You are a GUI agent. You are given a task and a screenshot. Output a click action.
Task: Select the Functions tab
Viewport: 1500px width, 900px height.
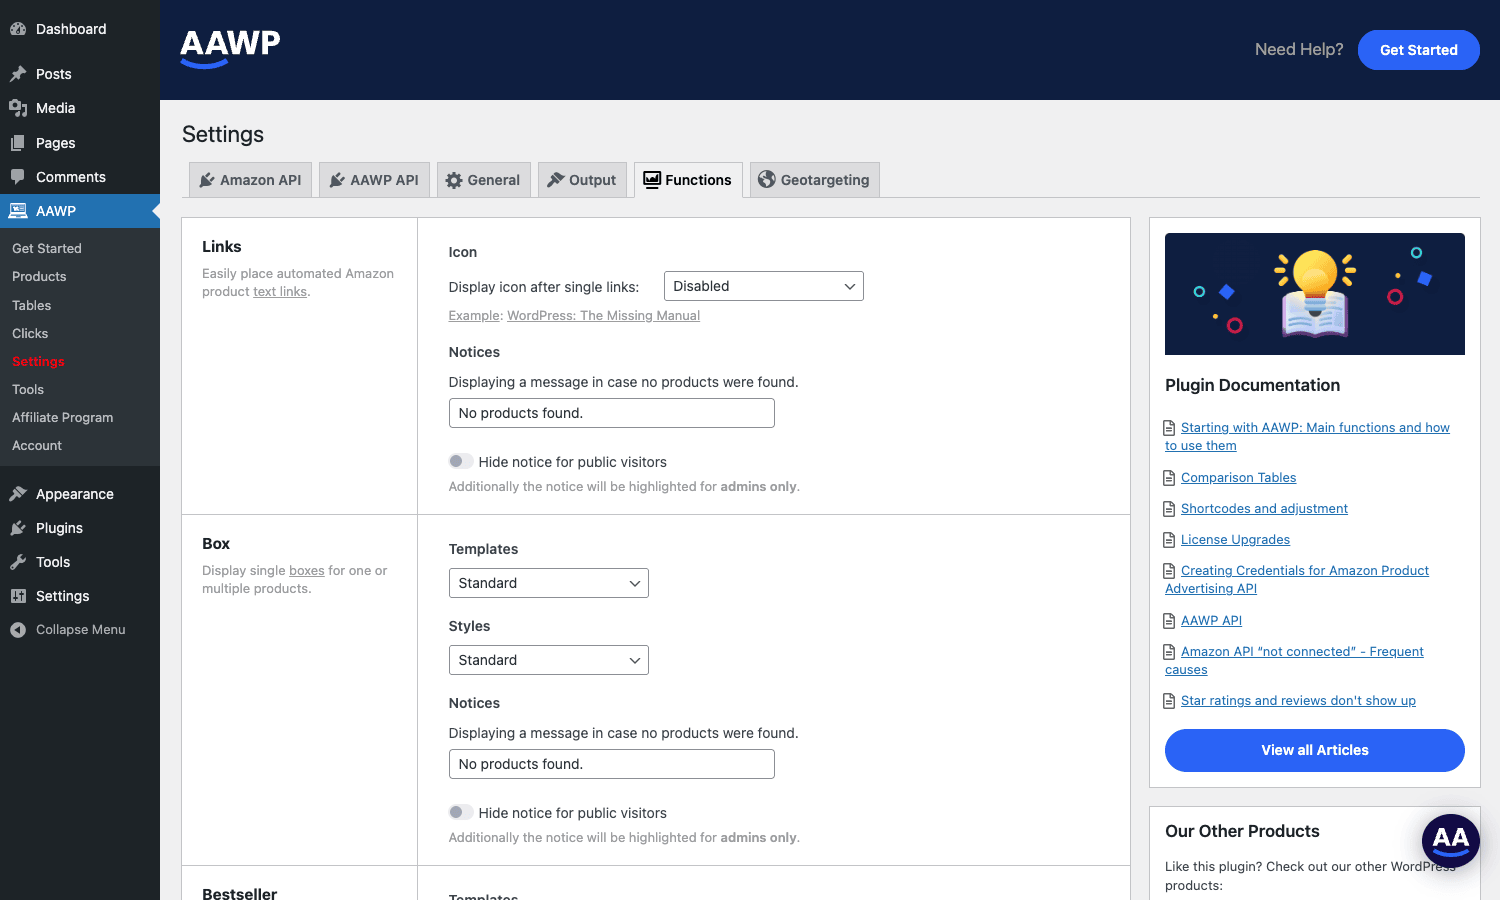689,180
